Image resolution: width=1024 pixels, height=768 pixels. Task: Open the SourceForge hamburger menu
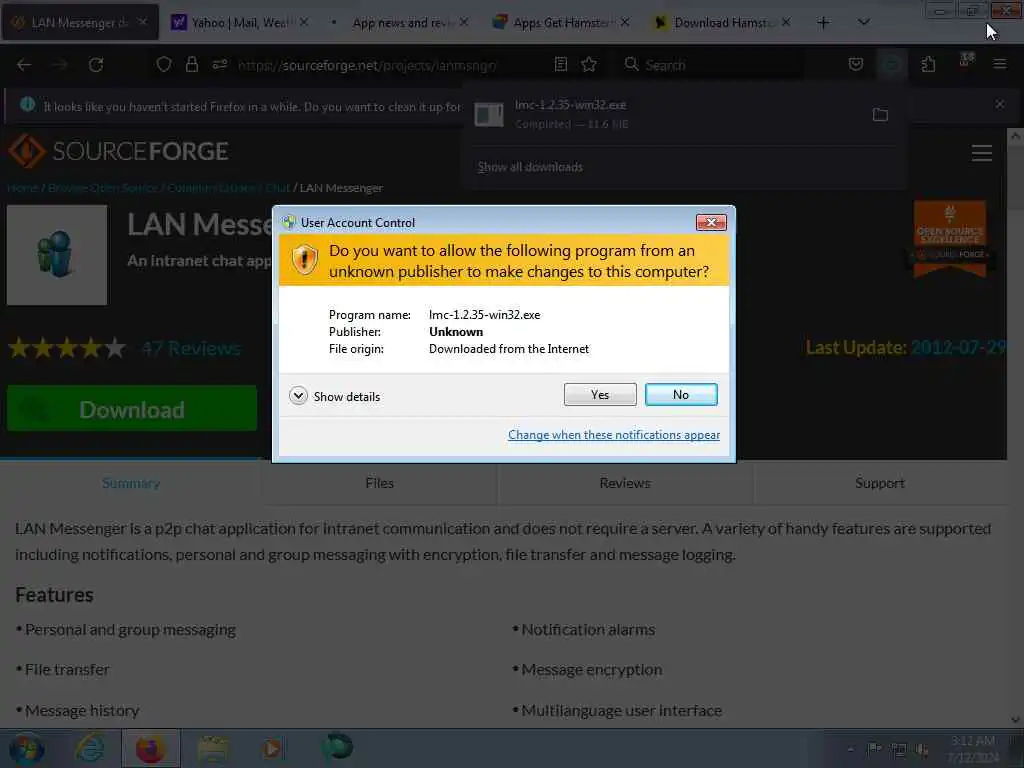982,153
